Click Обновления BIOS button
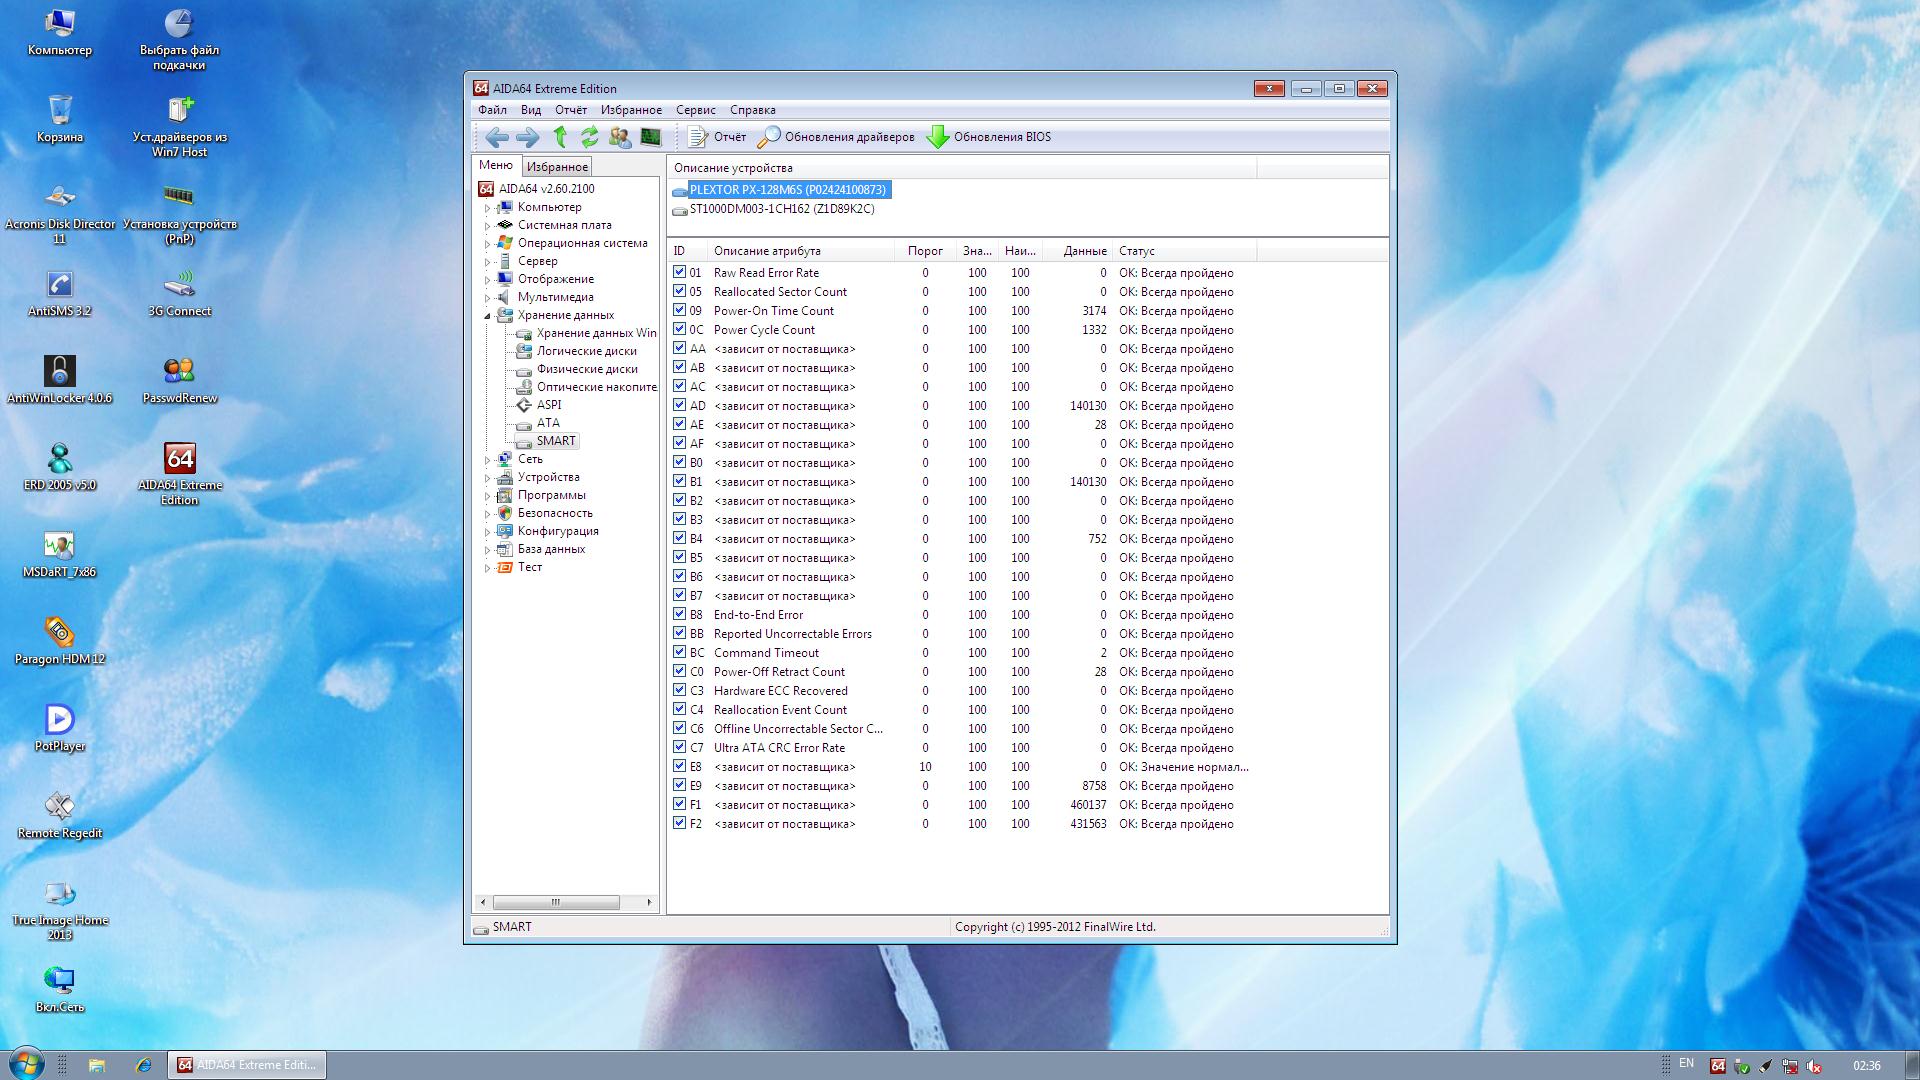 tap(988, 137)
